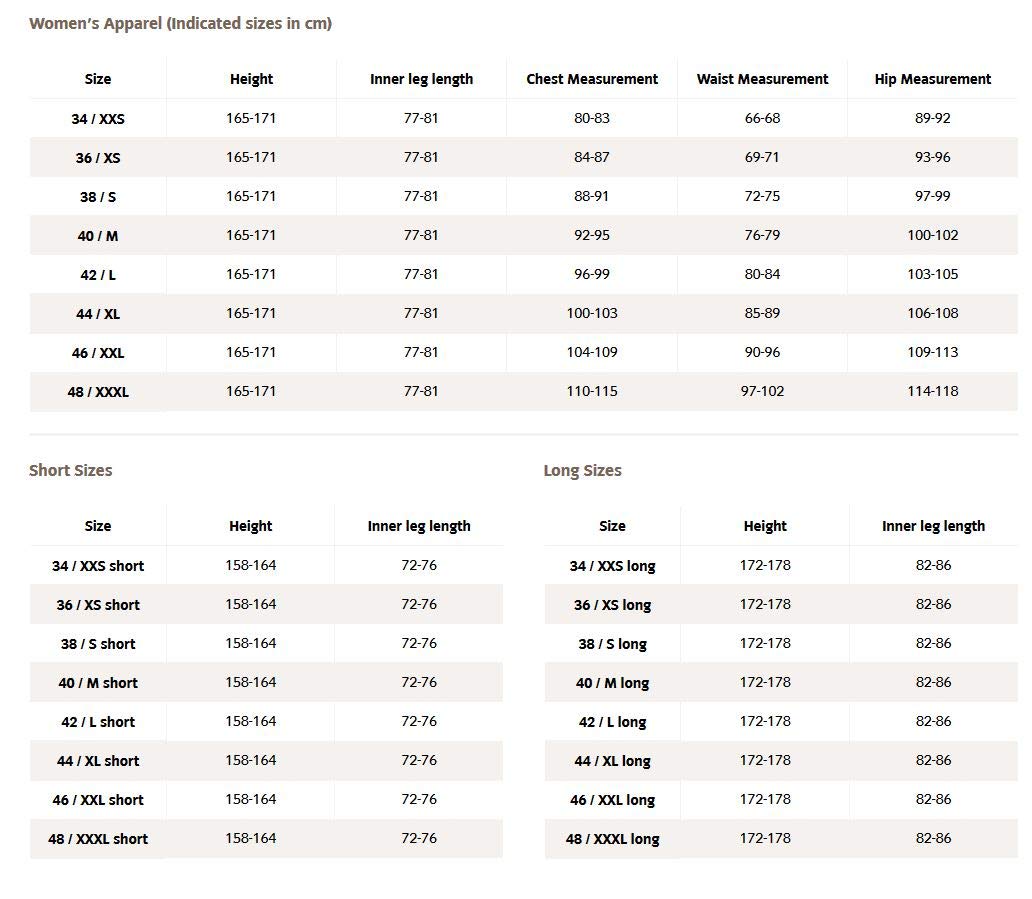Viewport: 1032px width, 899px height.
Task: Select the Short Sizes heading
Action: coord(71,470)
